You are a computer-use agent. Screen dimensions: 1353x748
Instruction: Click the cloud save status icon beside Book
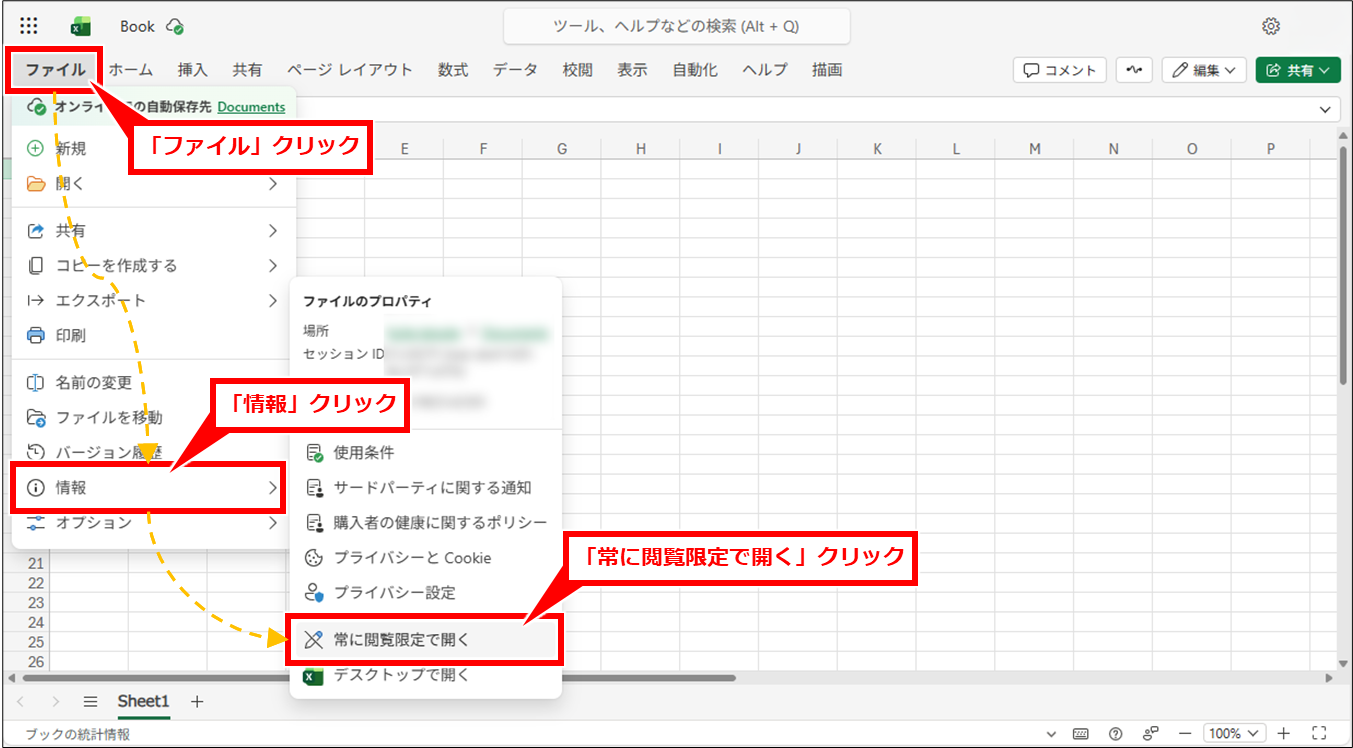(175, 27)
